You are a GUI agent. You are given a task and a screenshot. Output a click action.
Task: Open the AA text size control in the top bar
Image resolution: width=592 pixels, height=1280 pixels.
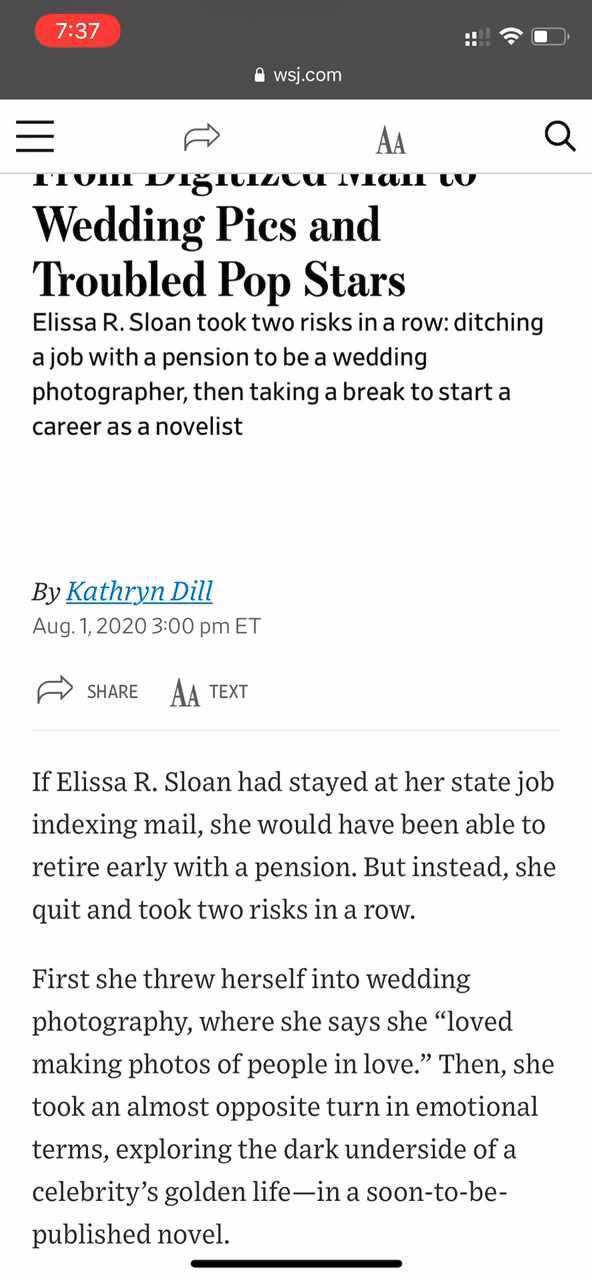[391, 142]
